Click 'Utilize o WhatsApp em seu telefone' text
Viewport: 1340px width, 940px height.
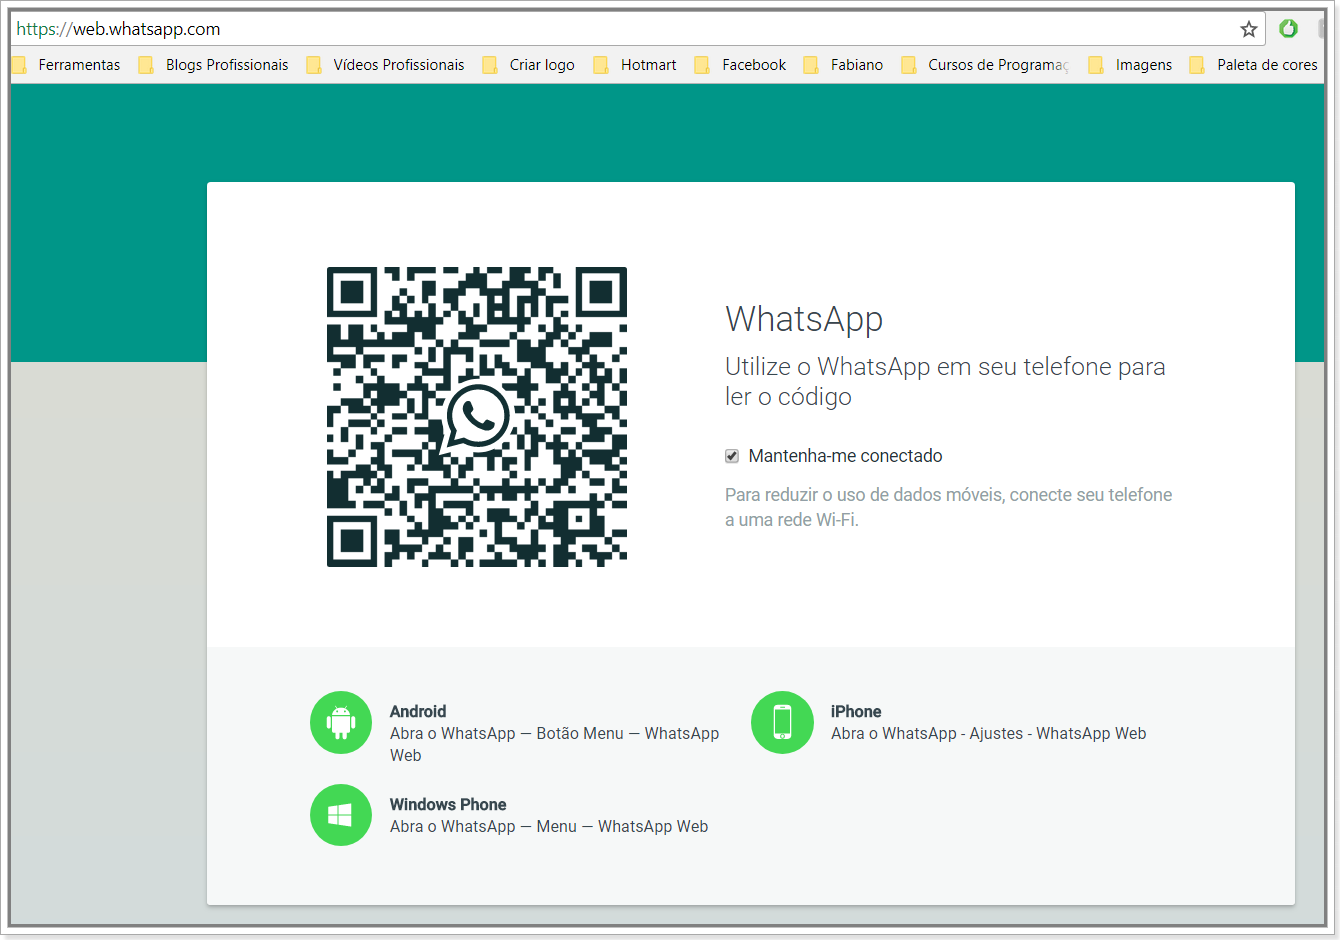pyautogui.click(x=945, y=381)
